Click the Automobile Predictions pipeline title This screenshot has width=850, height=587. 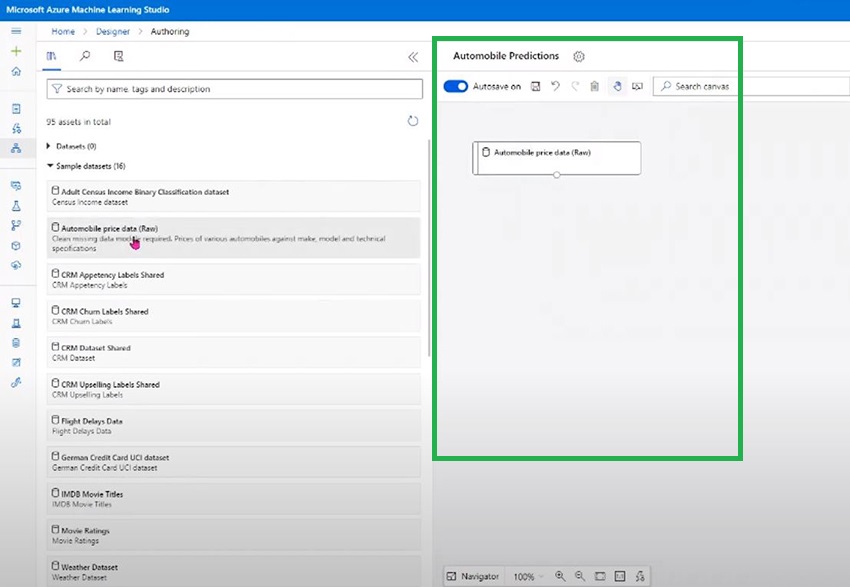pyautogui.click(x=506, y=56)
